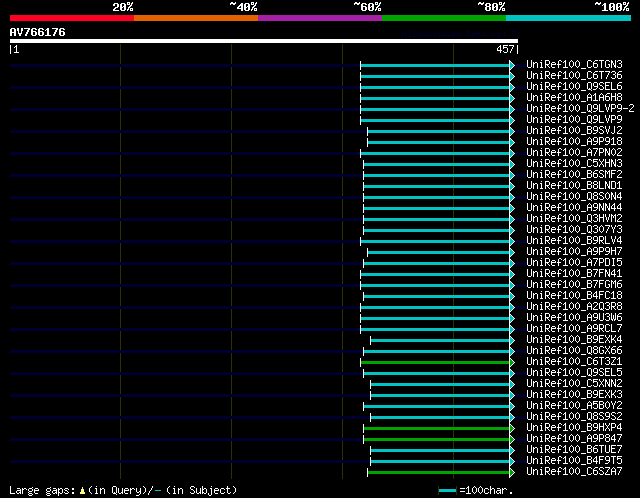Select the UniRef100_C6T736 label
The height and width of the screenshot is (498, 640).
coord(574,76)
